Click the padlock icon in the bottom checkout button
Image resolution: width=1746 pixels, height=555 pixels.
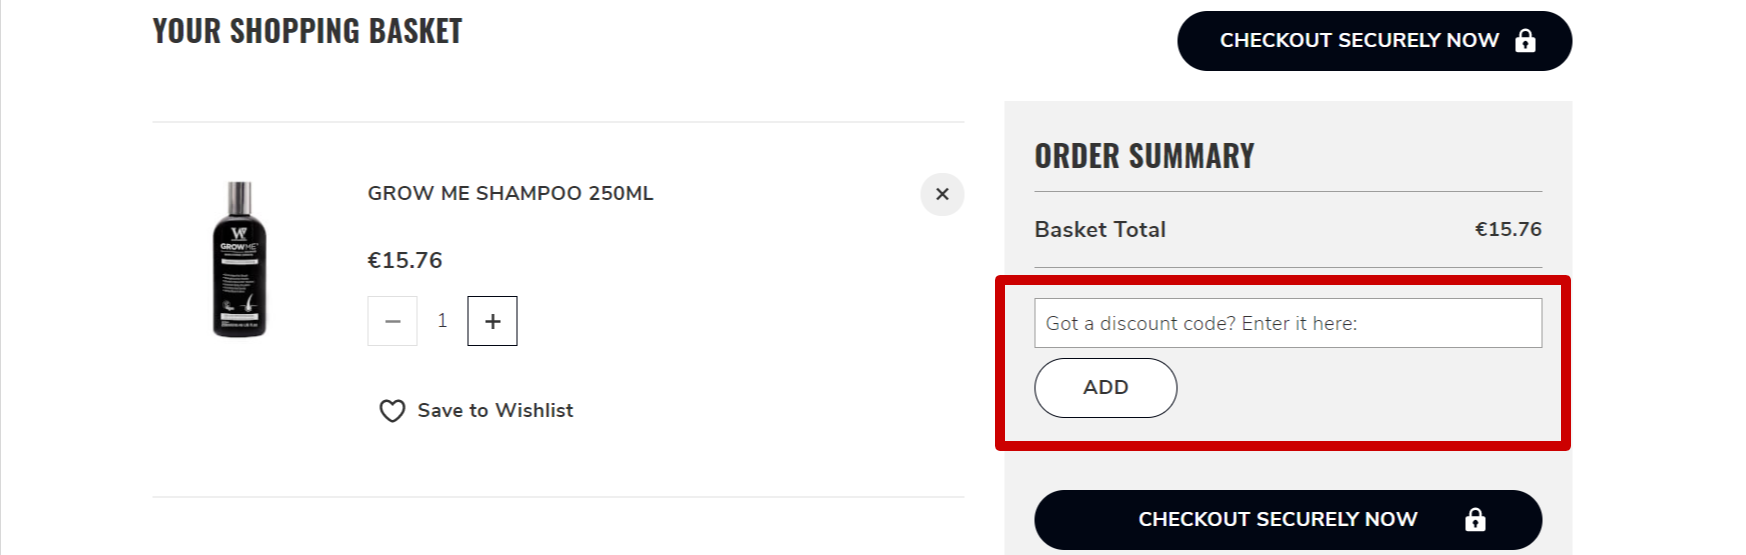(1475, 520)
